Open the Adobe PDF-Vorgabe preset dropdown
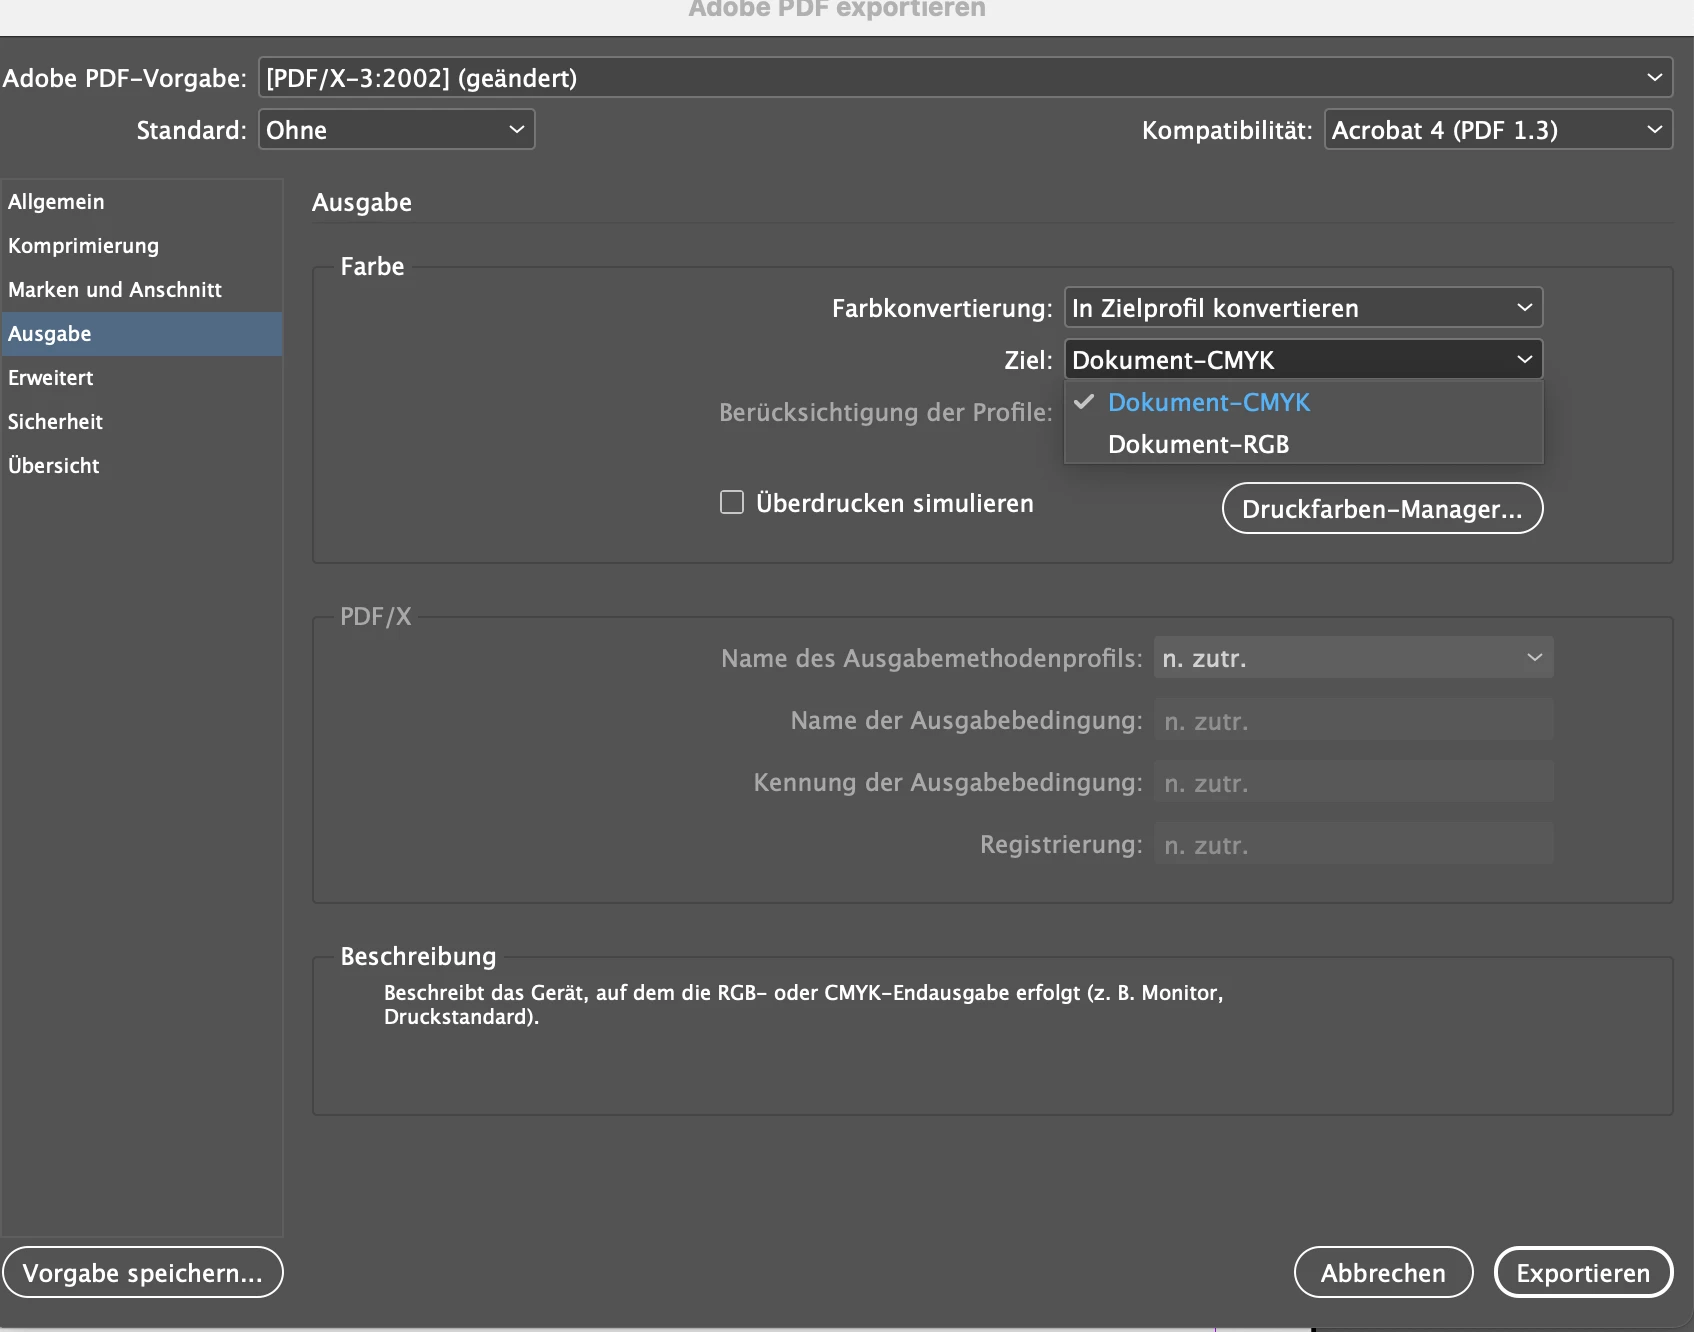Screen dimensions: 1694x1332 click(965, 77)
